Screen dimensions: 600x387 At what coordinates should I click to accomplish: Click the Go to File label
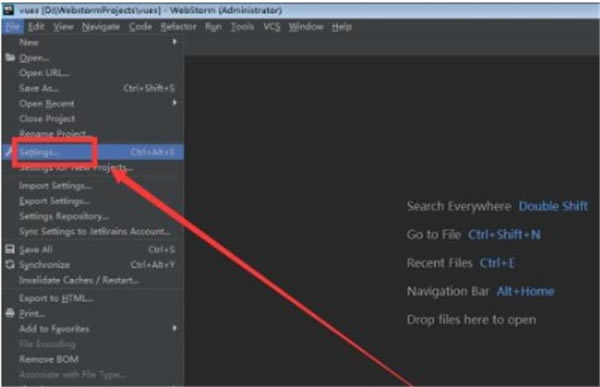coord(434,234)
